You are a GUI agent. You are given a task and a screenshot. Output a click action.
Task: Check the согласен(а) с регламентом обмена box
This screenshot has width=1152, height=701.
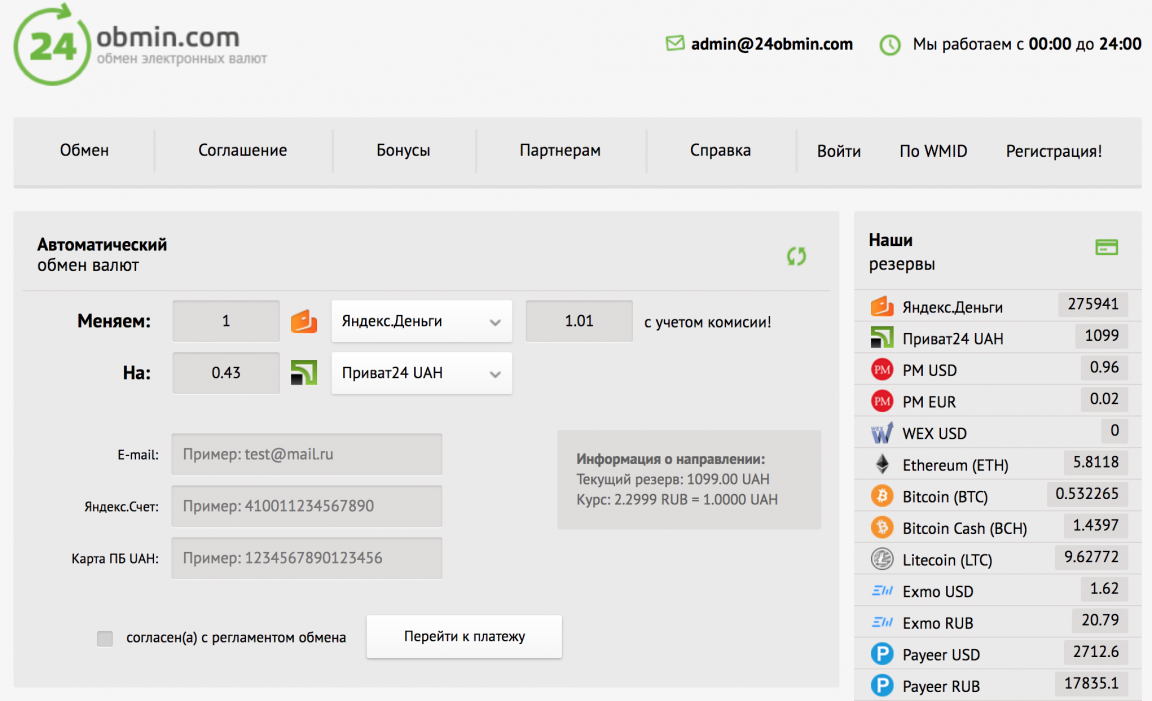click(105, 638)
